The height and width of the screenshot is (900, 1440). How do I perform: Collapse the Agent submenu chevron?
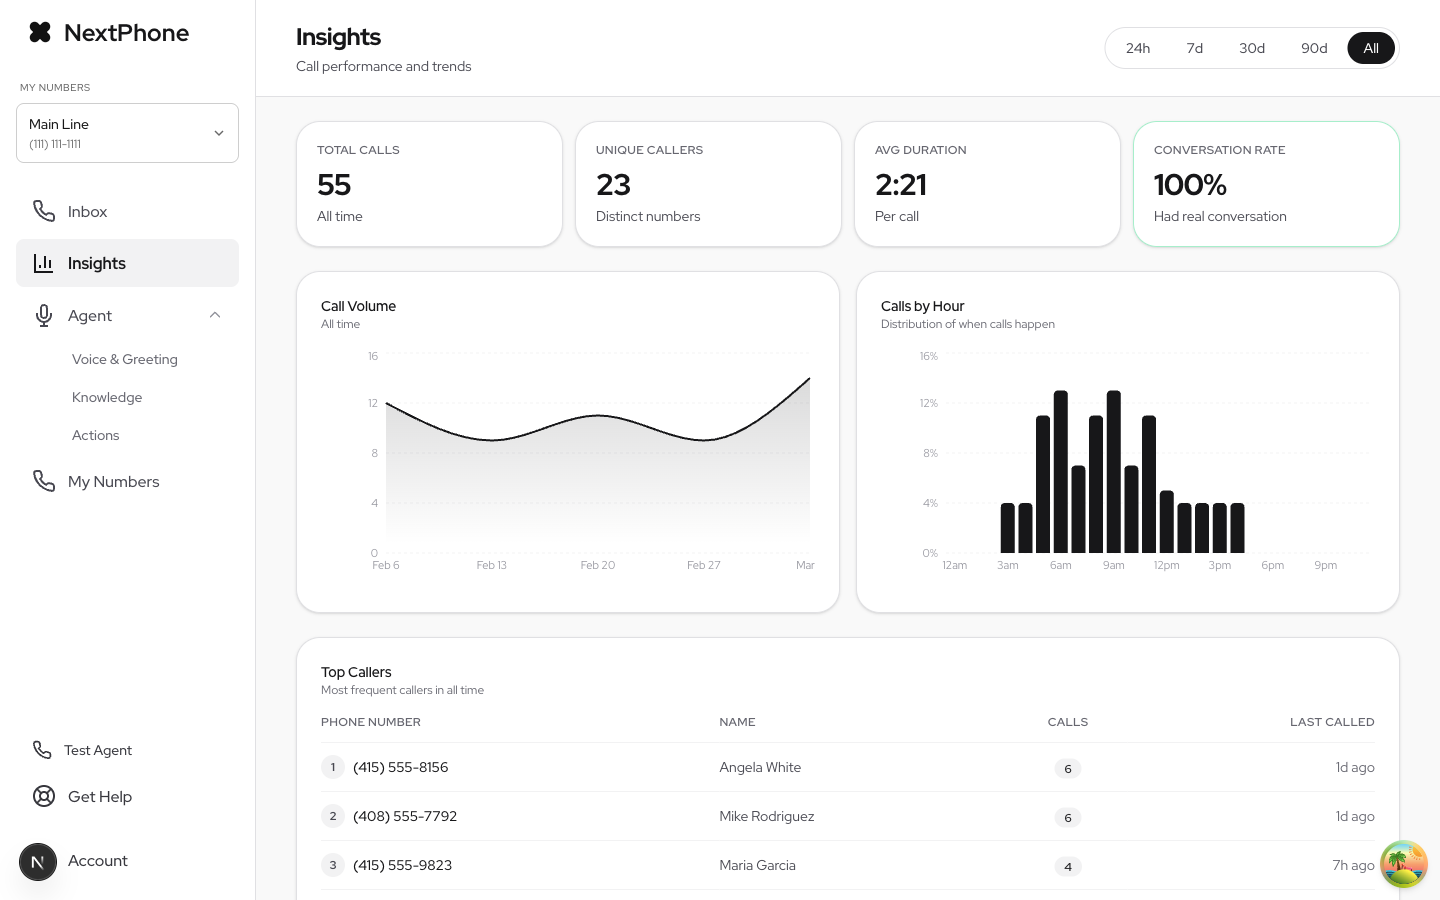coord(215,315)
